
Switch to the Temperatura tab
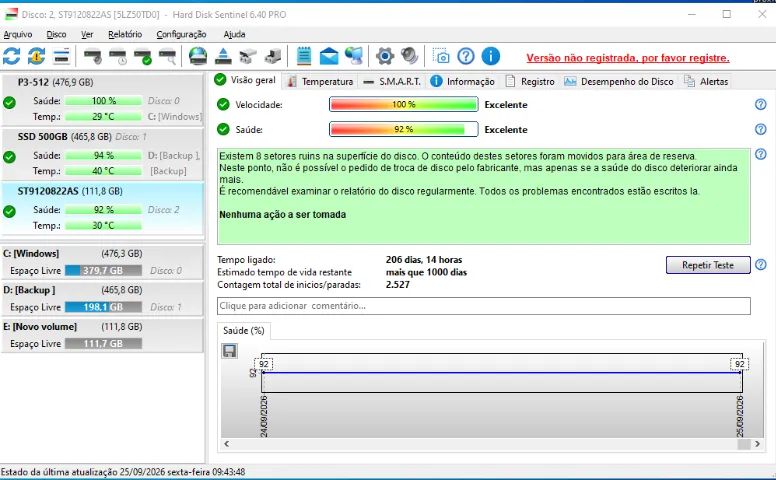click(321, 82)
